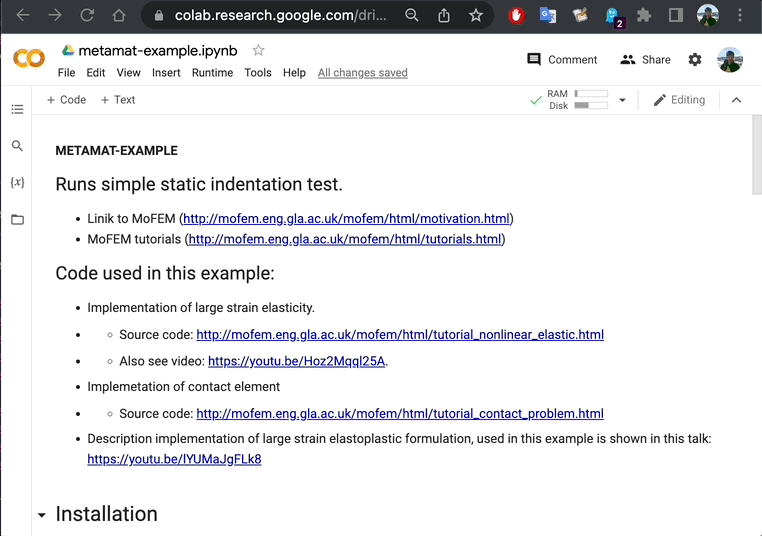Click the Share button
The image size is (762, 536).
(x=645, y=60)
